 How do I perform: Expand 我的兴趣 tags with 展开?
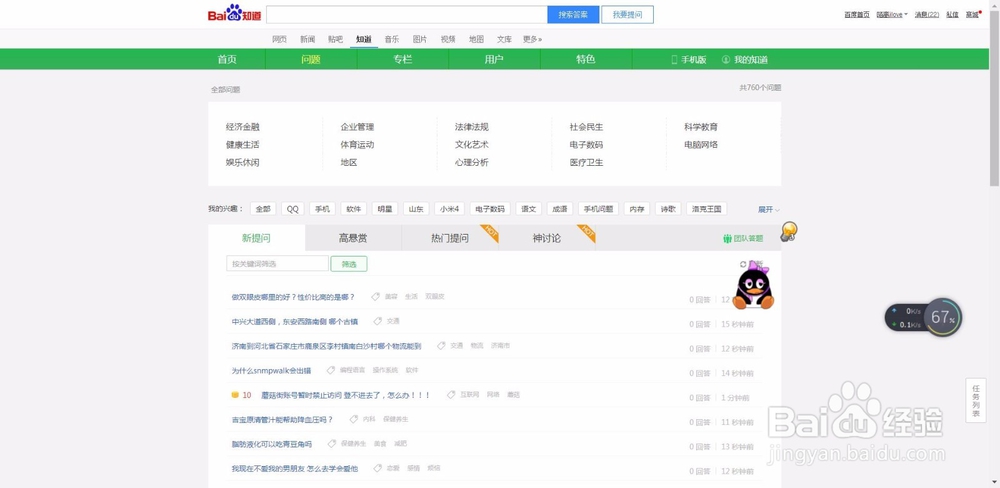coord(768,209)
